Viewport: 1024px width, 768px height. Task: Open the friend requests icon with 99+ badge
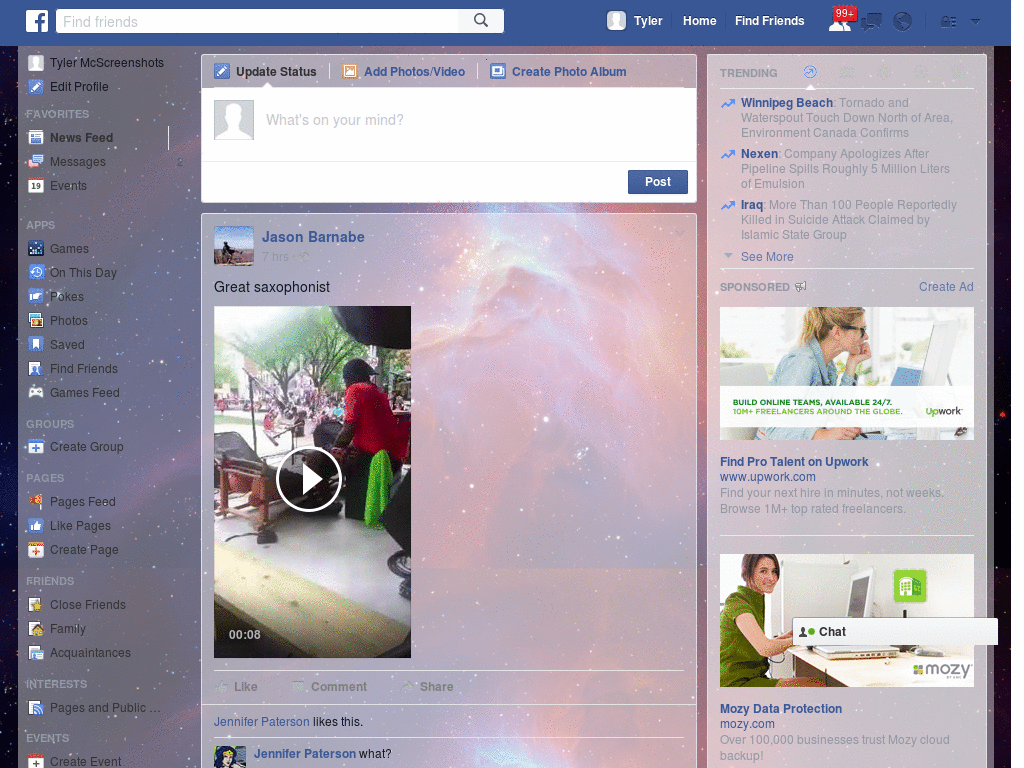click(840, 21)
